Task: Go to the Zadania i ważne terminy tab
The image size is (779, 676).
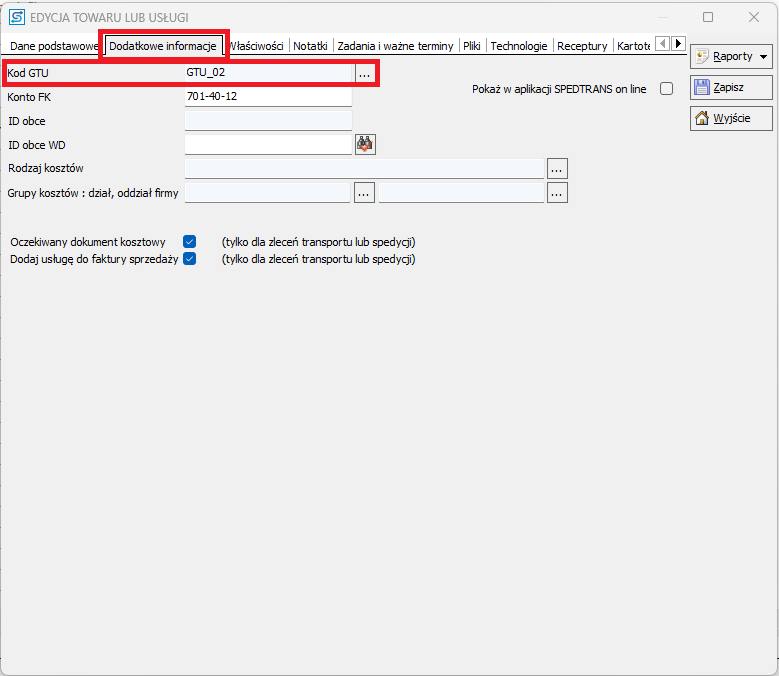Action: click(x=395, y=46)
